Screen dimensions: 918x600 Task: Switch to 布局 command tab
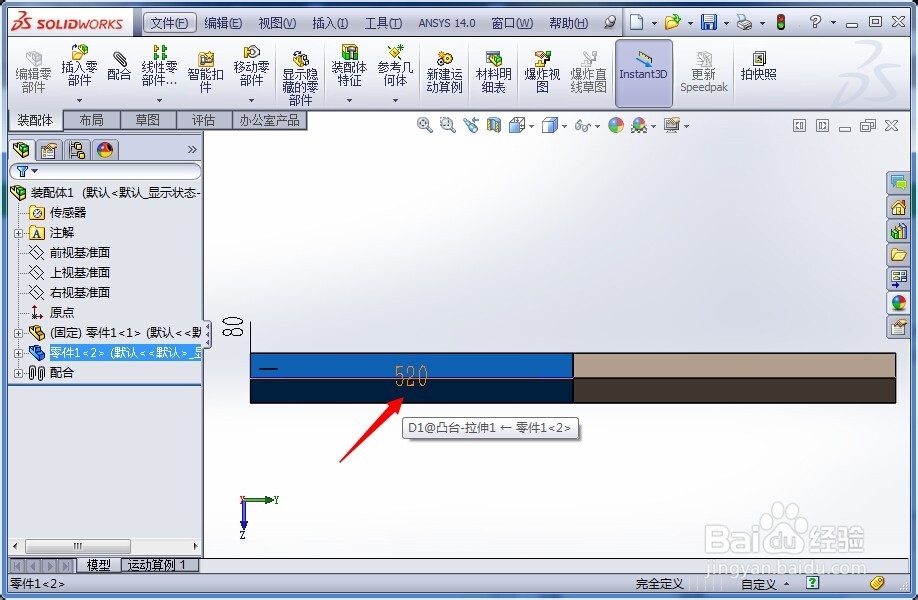pyautogui.click(x=91, y=120)
